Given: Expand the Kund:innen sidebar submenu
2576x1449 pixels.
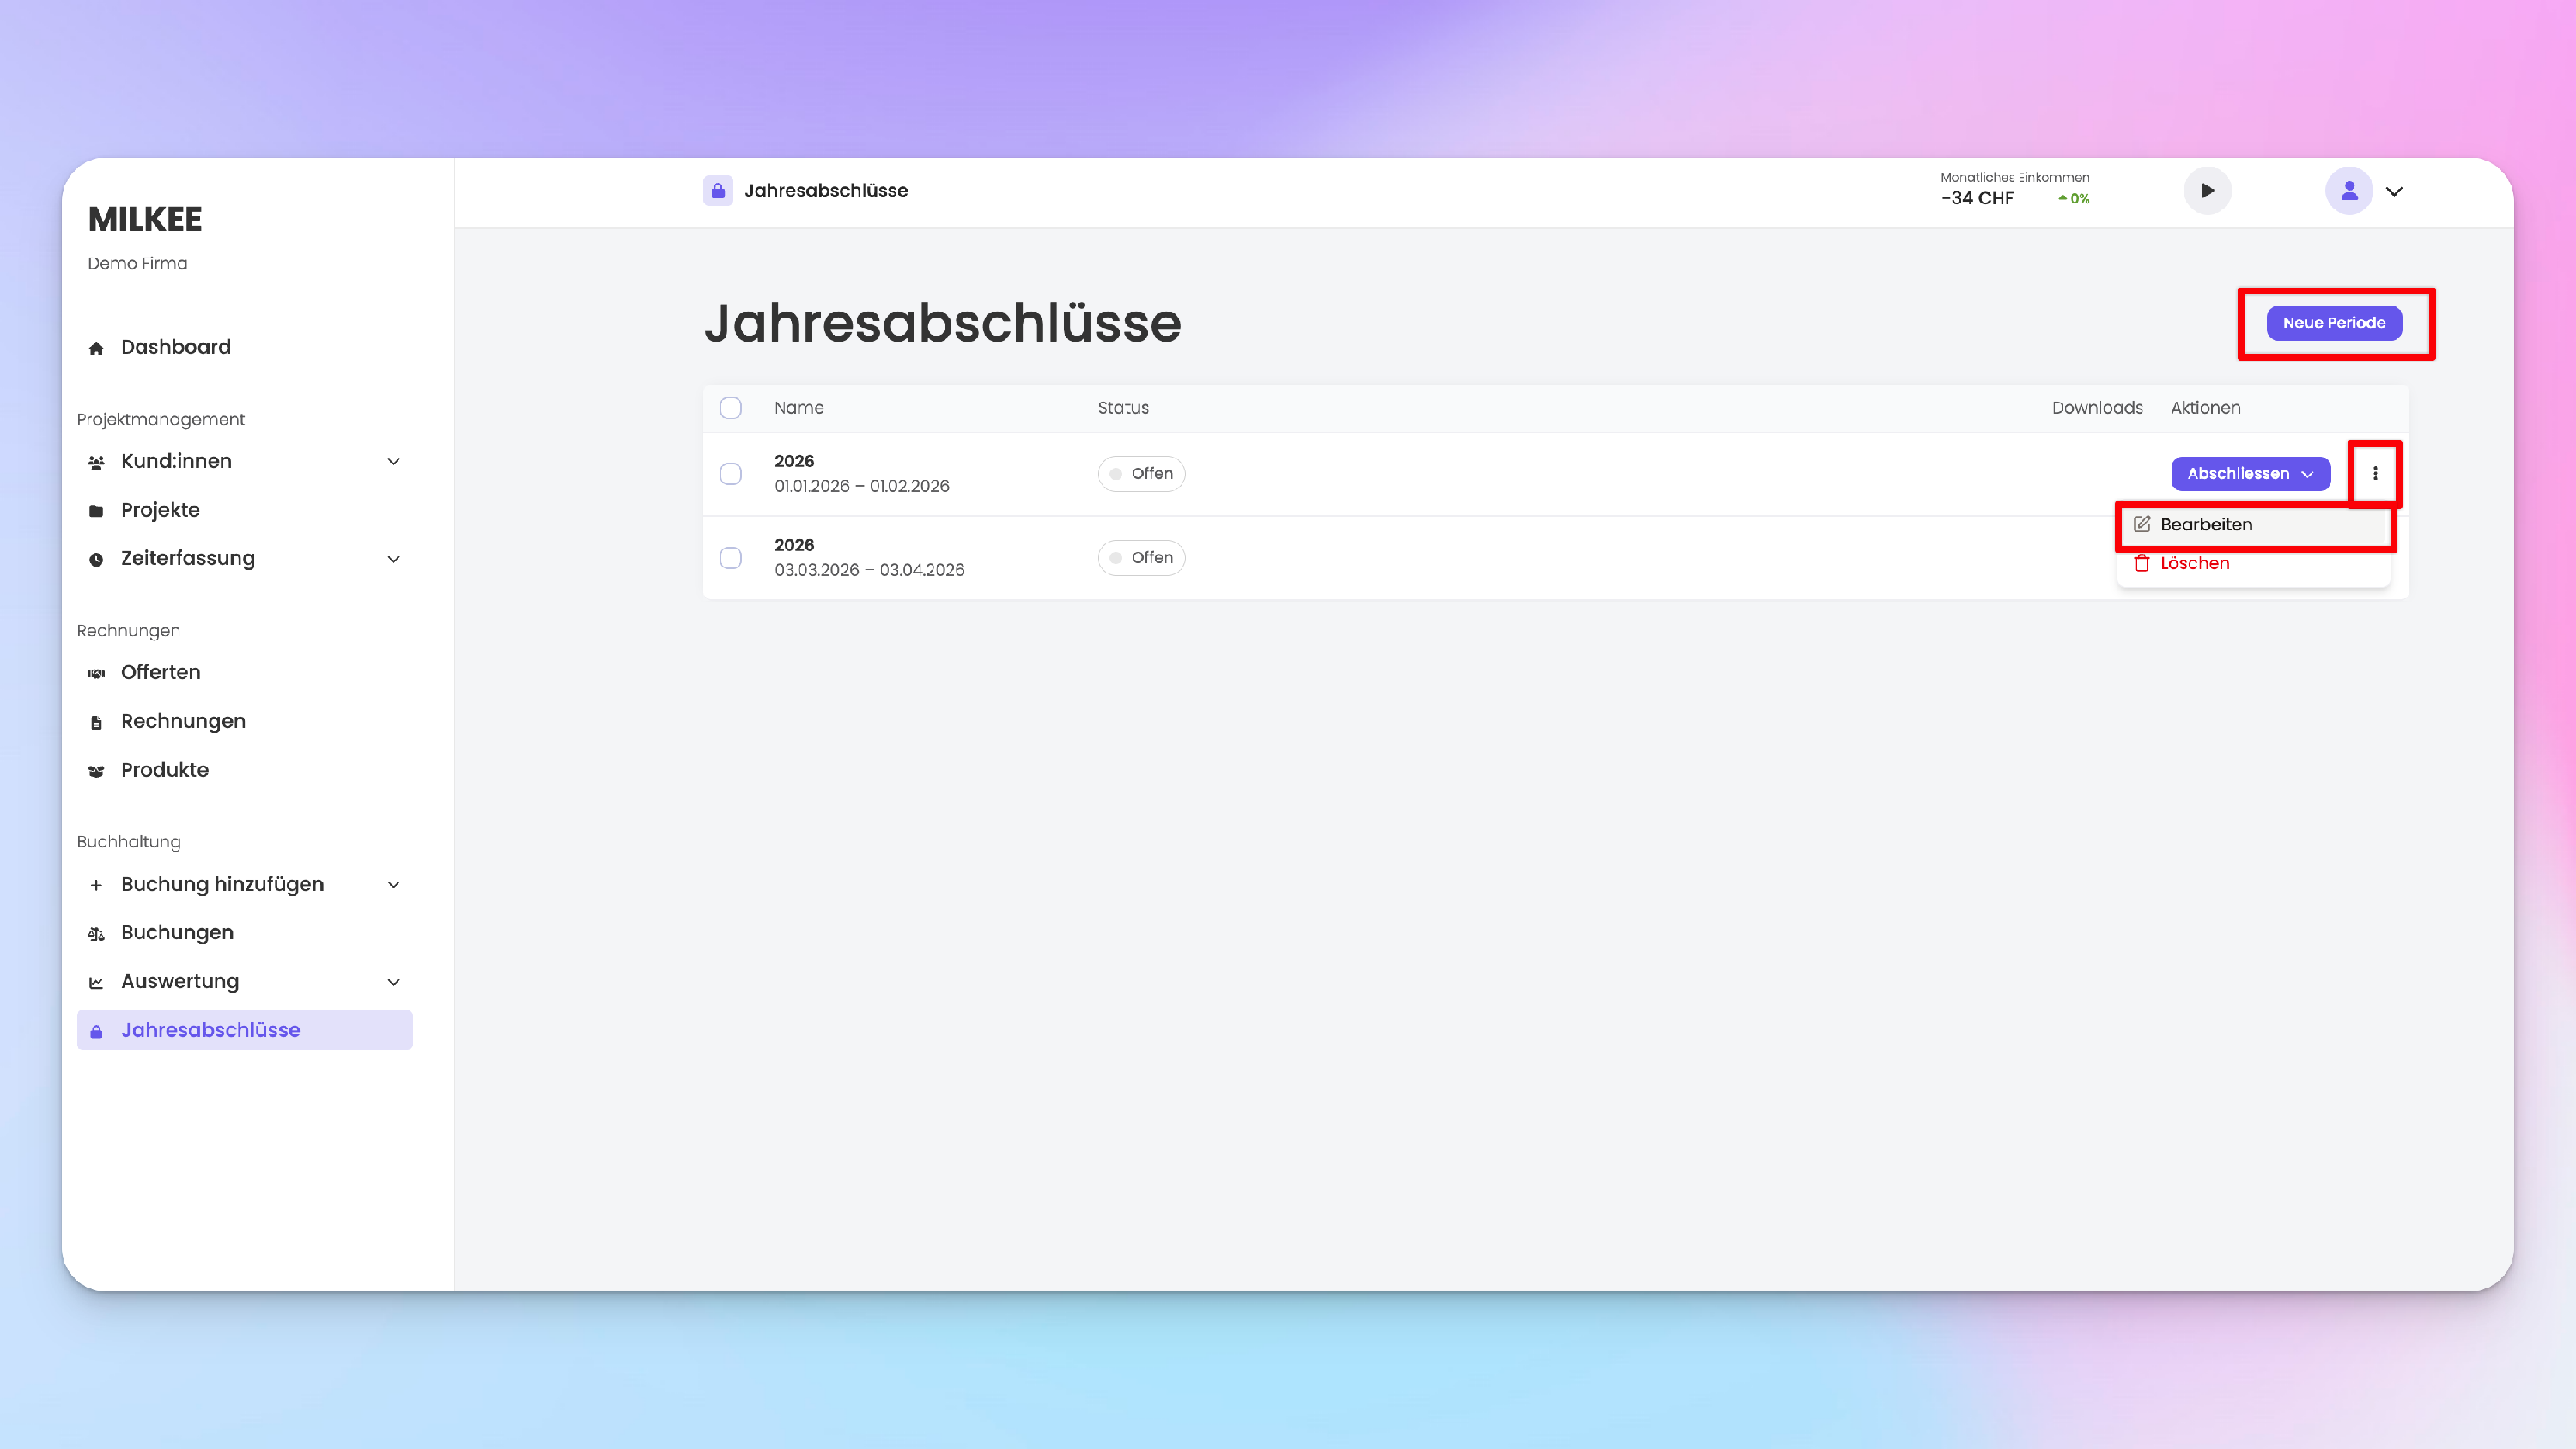Looking at the screenshot, I should [393, 461].
